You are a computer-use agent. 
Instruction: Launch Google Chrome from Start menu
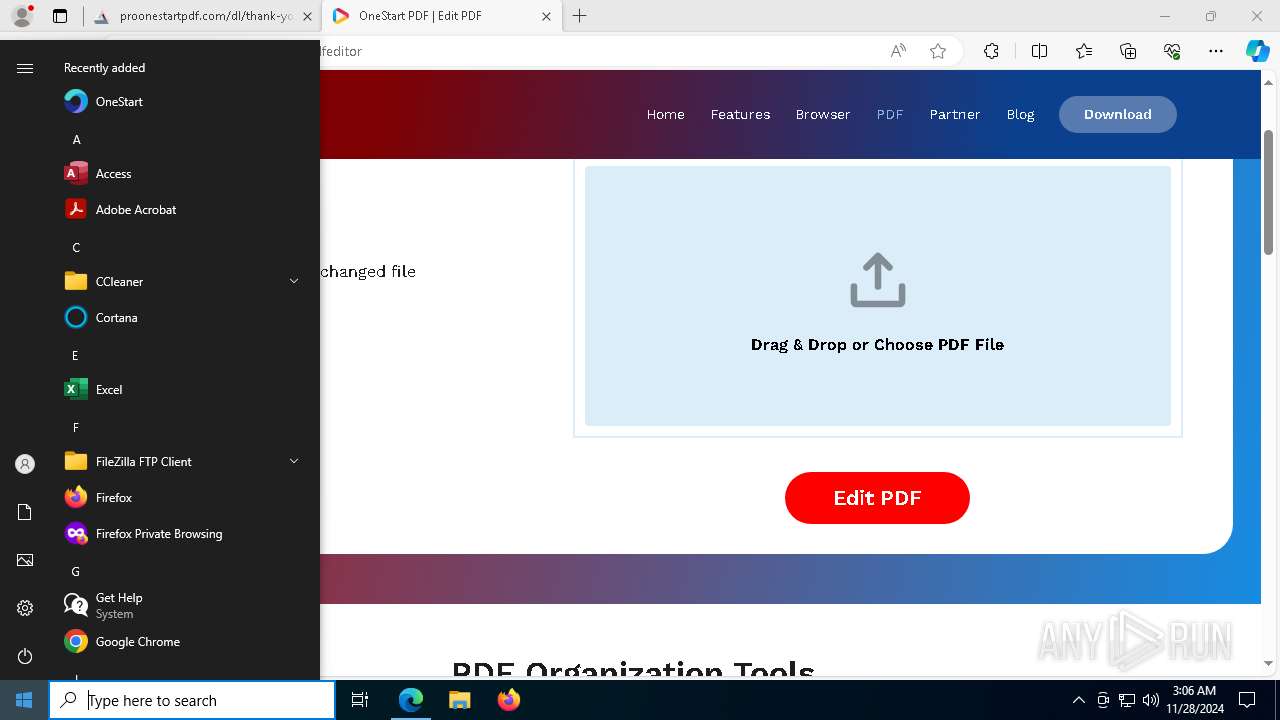click(180, 642)
